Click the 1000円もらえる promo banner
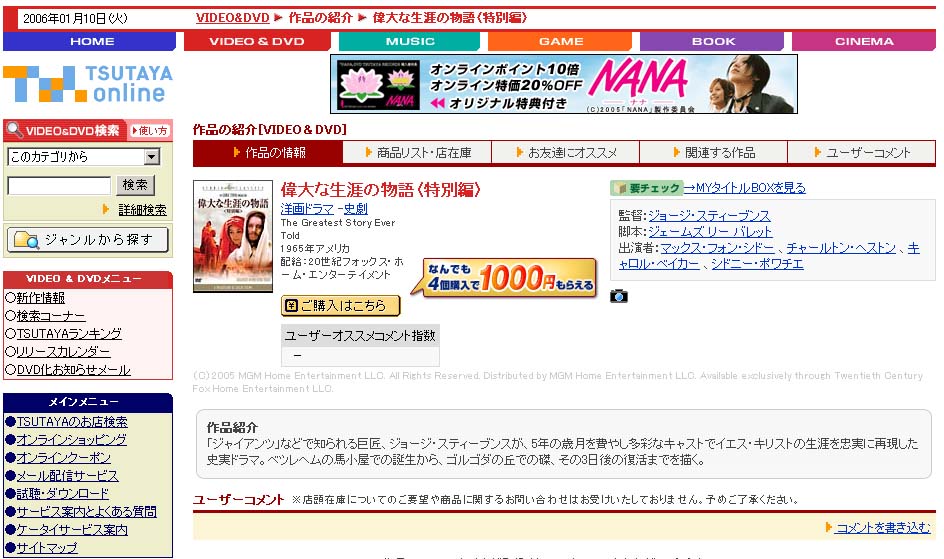This screenshot has width=944, height=559. coord(505,277)
